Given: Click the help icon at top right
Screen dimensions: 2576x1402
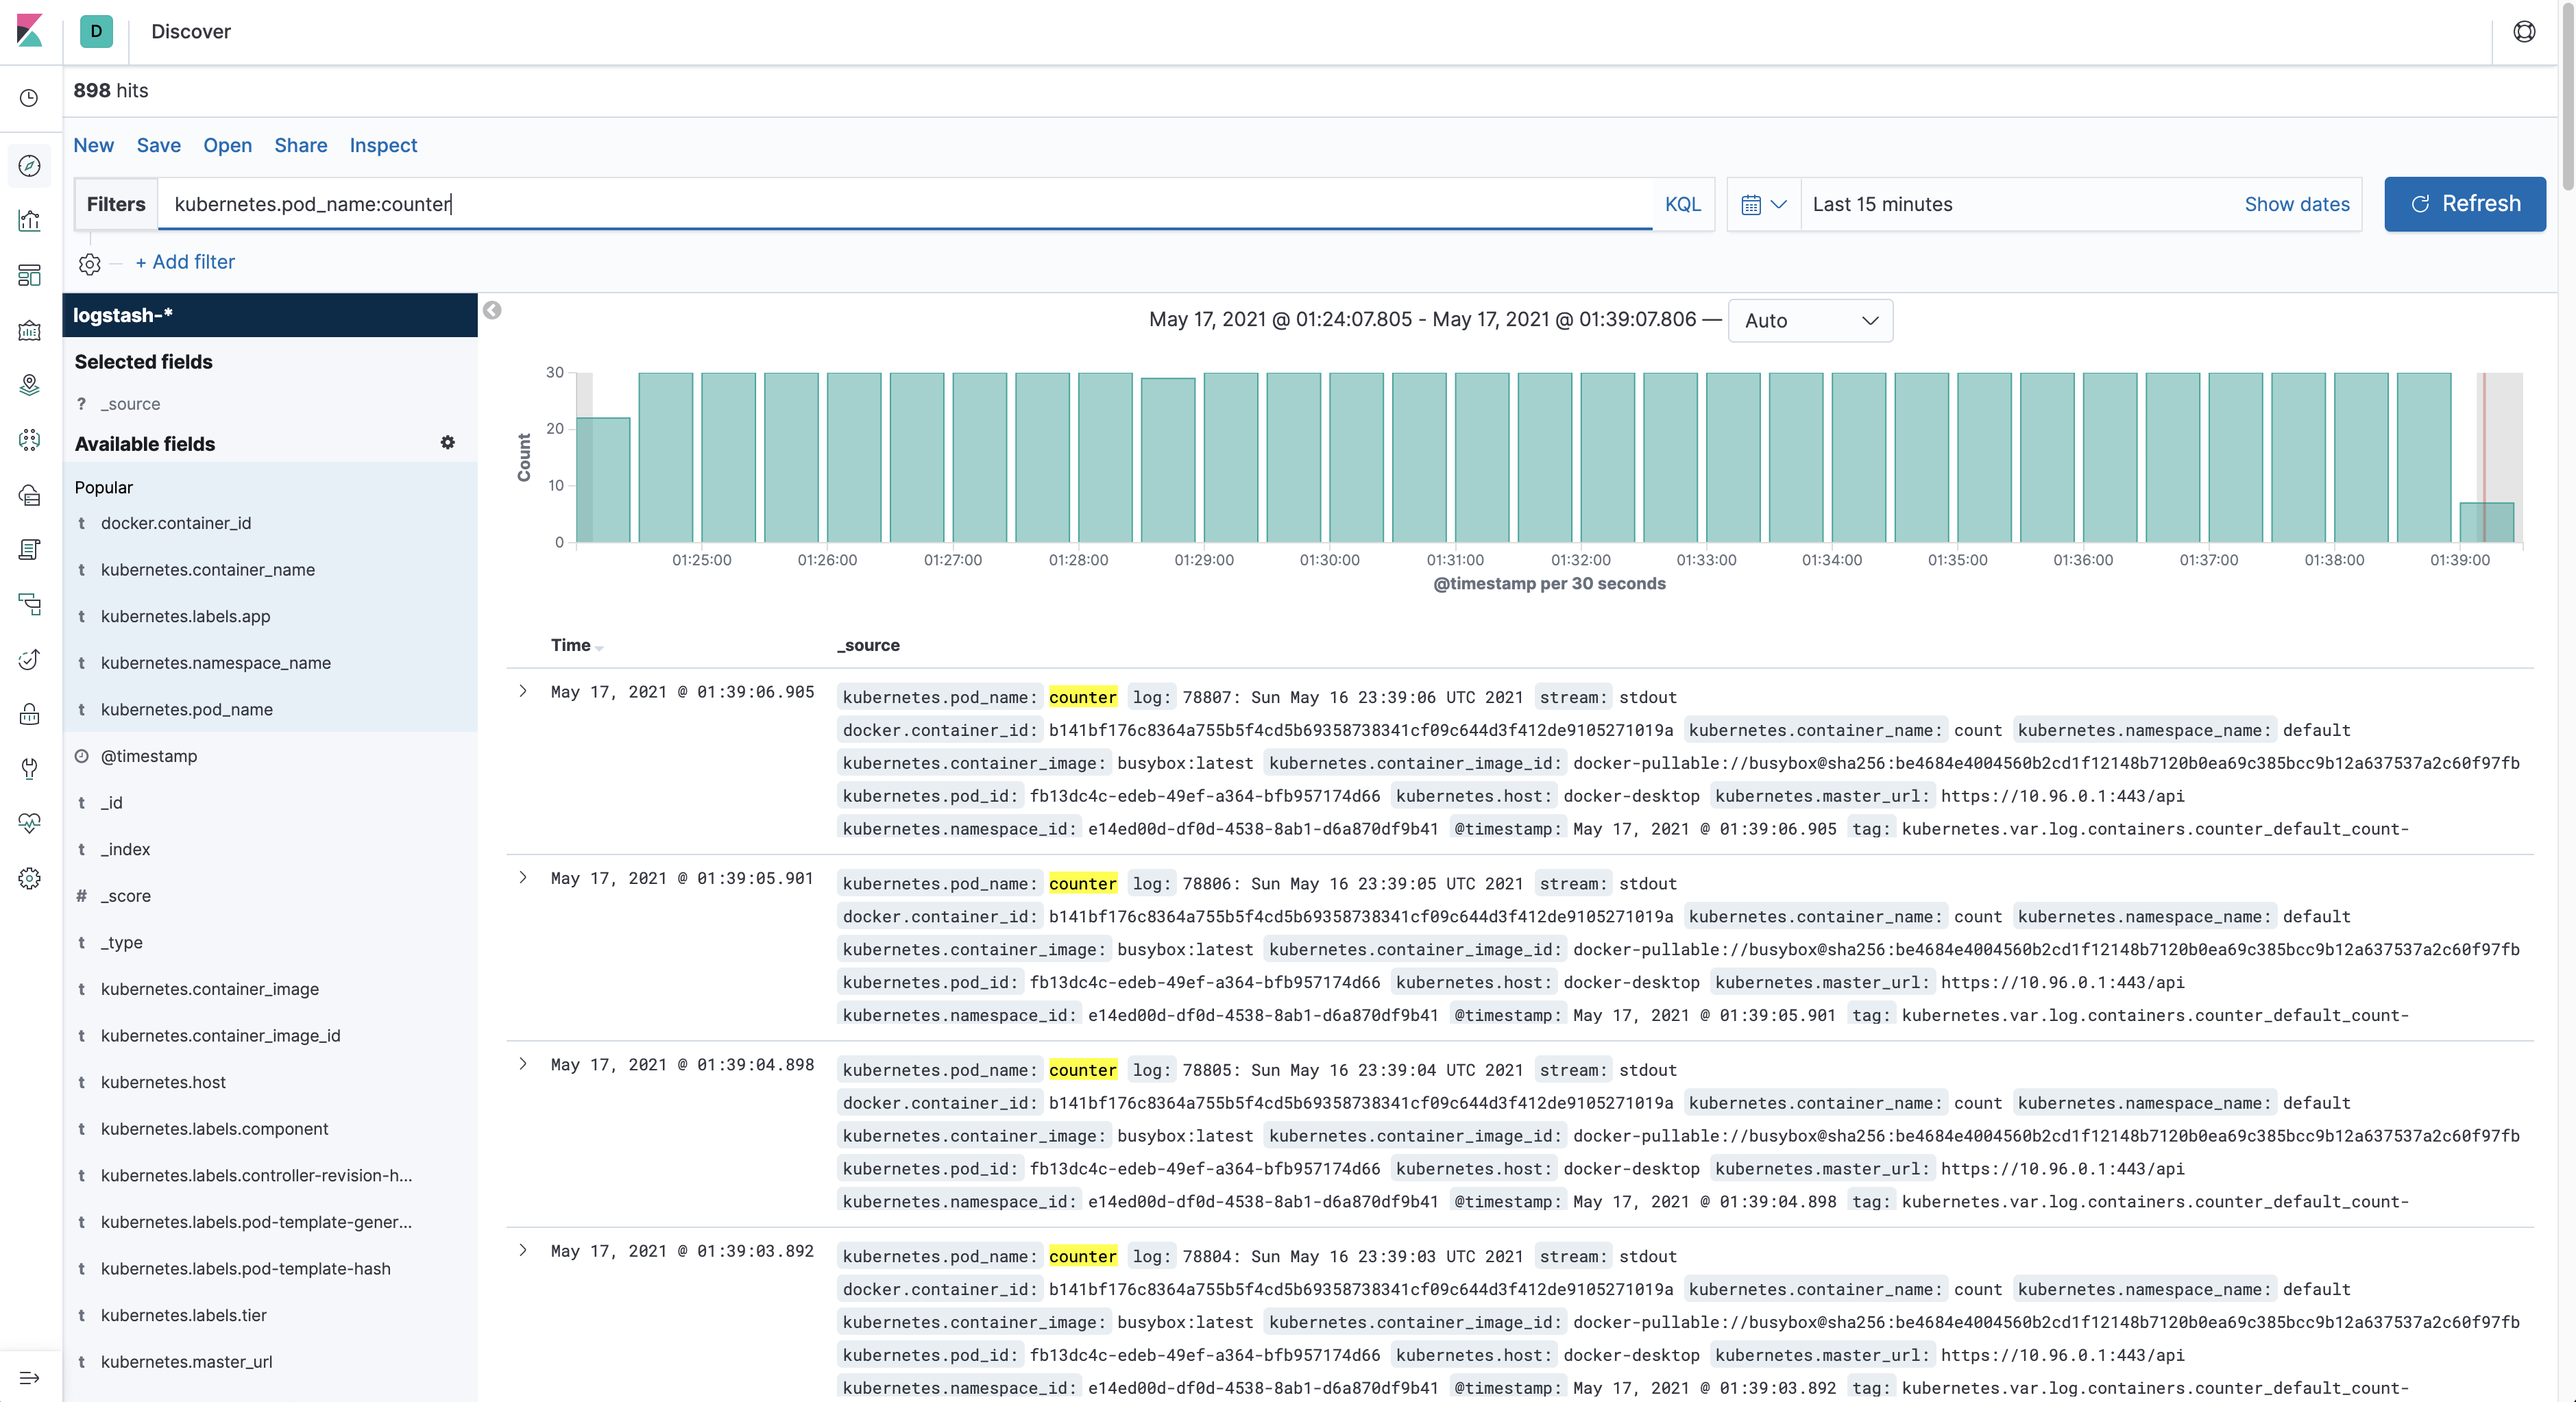Looking at the screenshot, I should click(2524, 32).
